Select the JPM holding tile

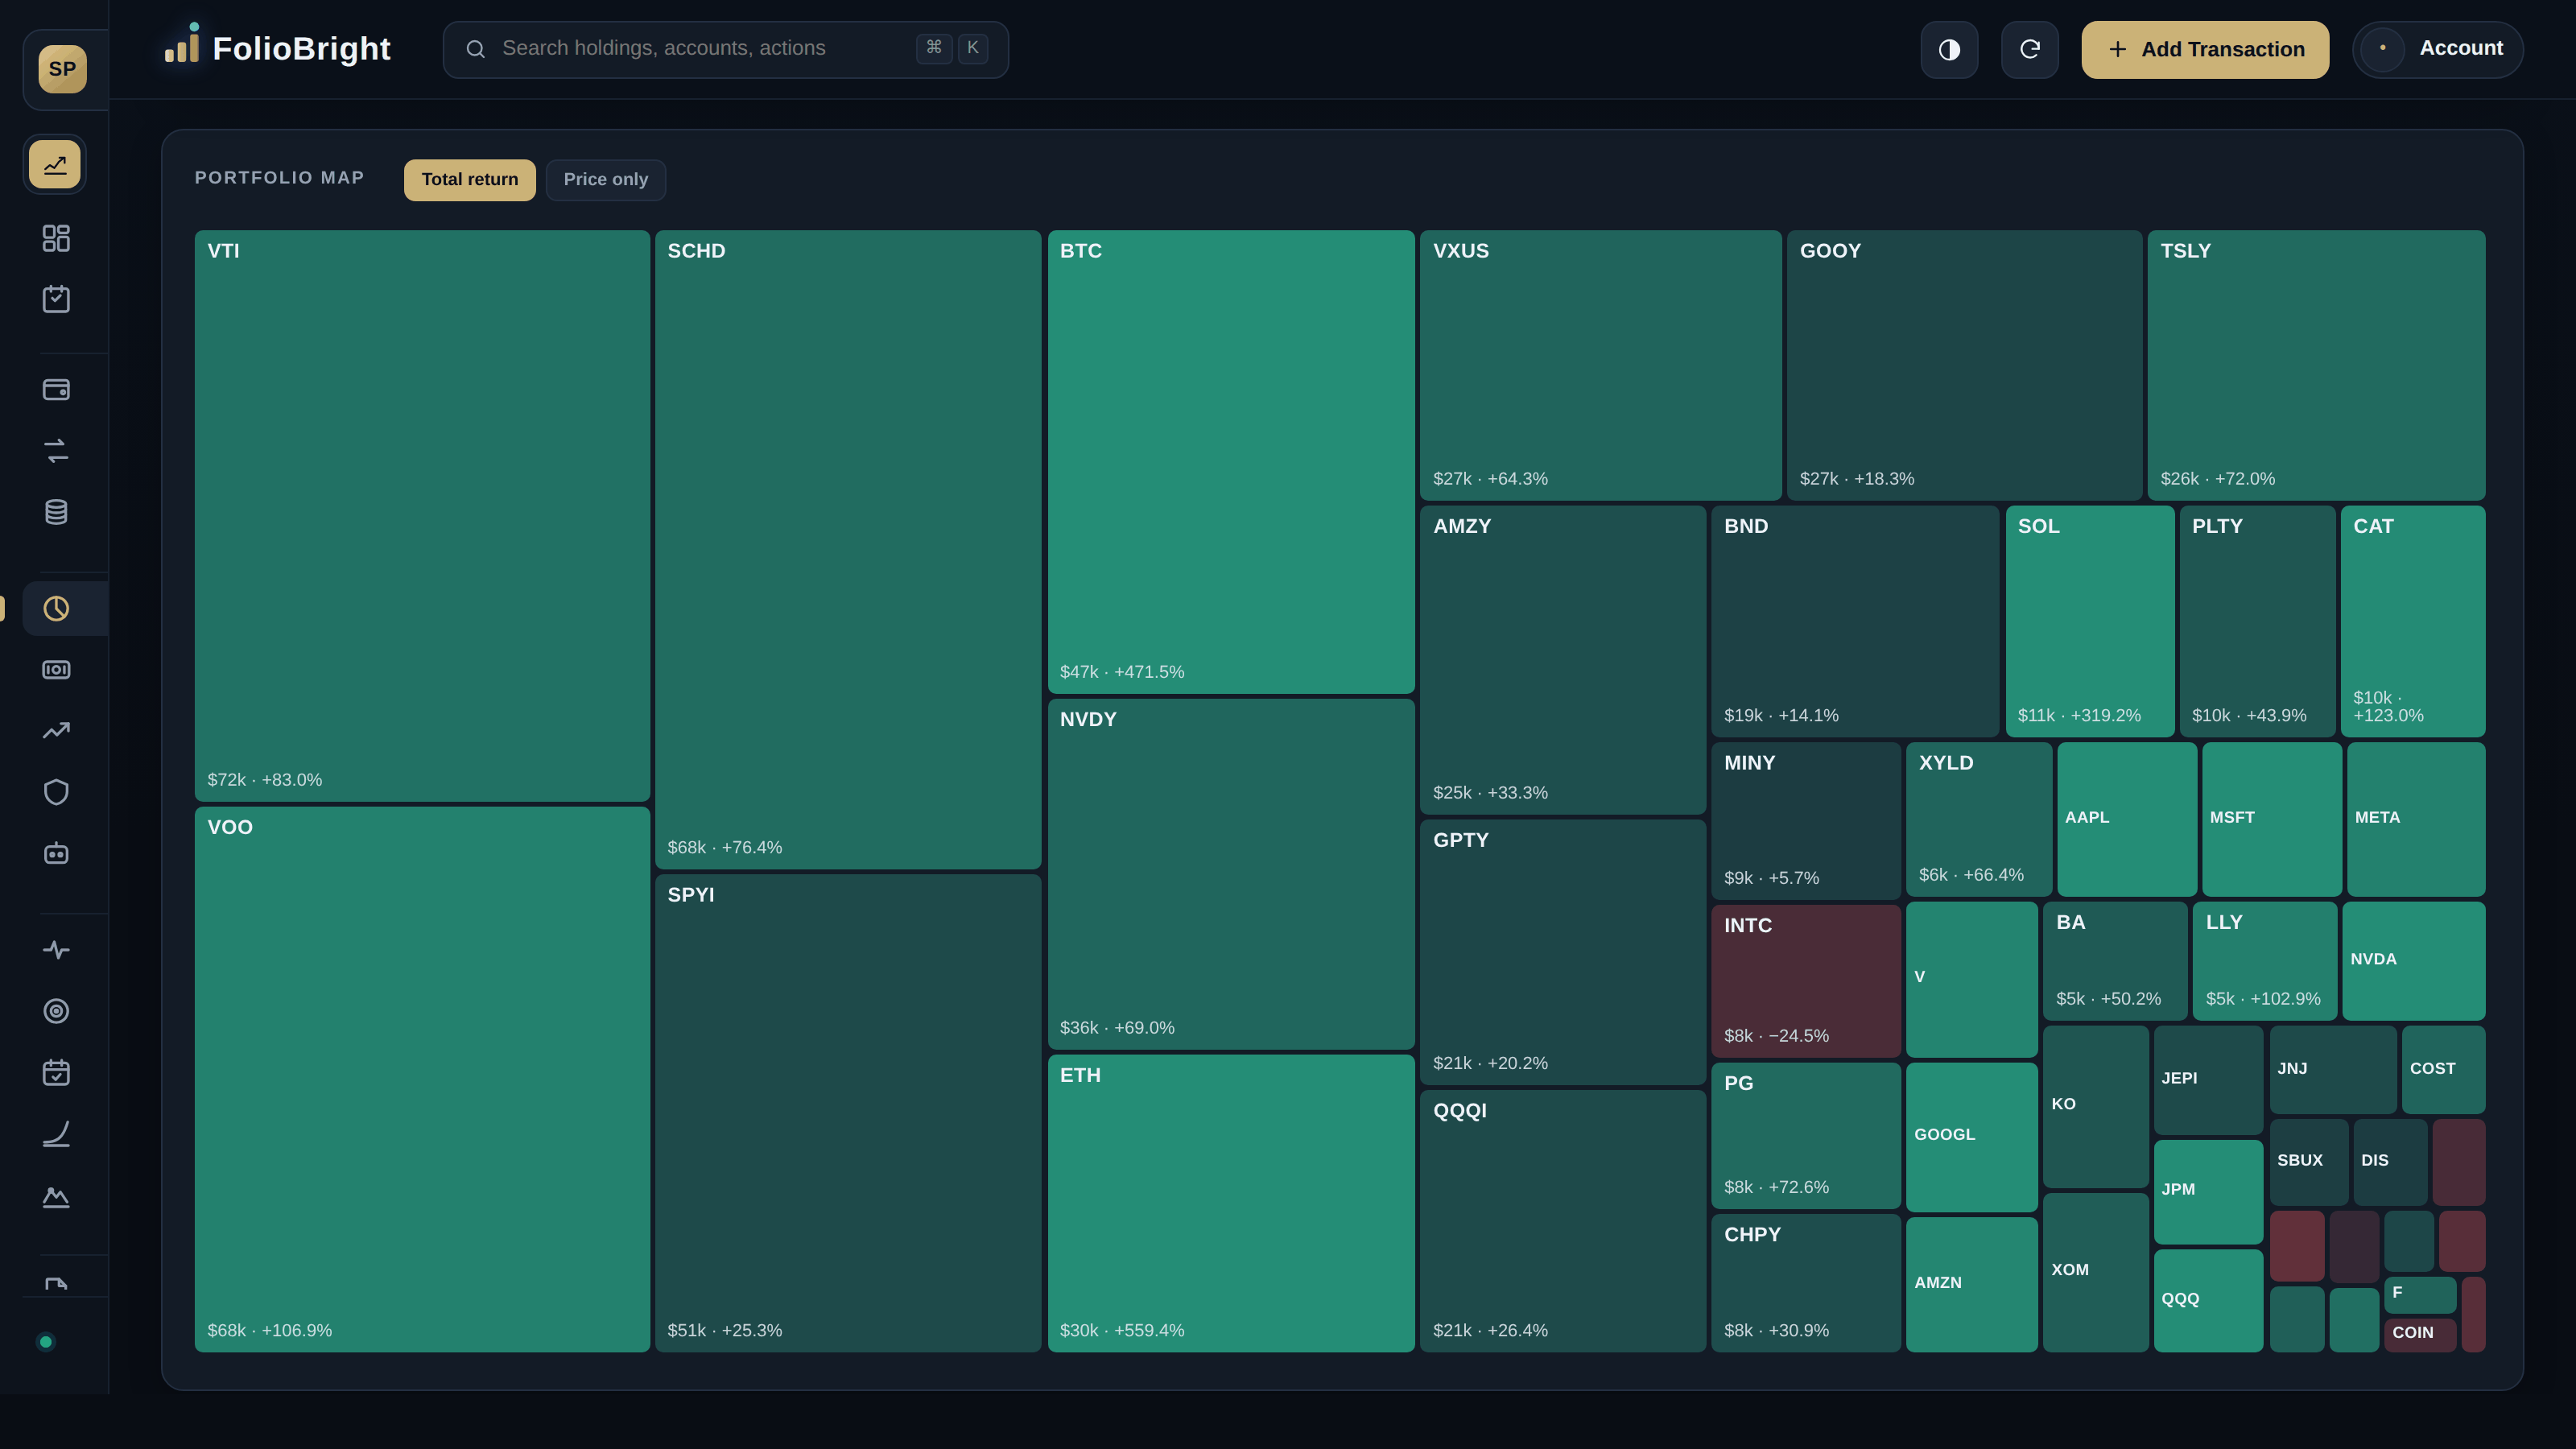pos(2208,1191)
